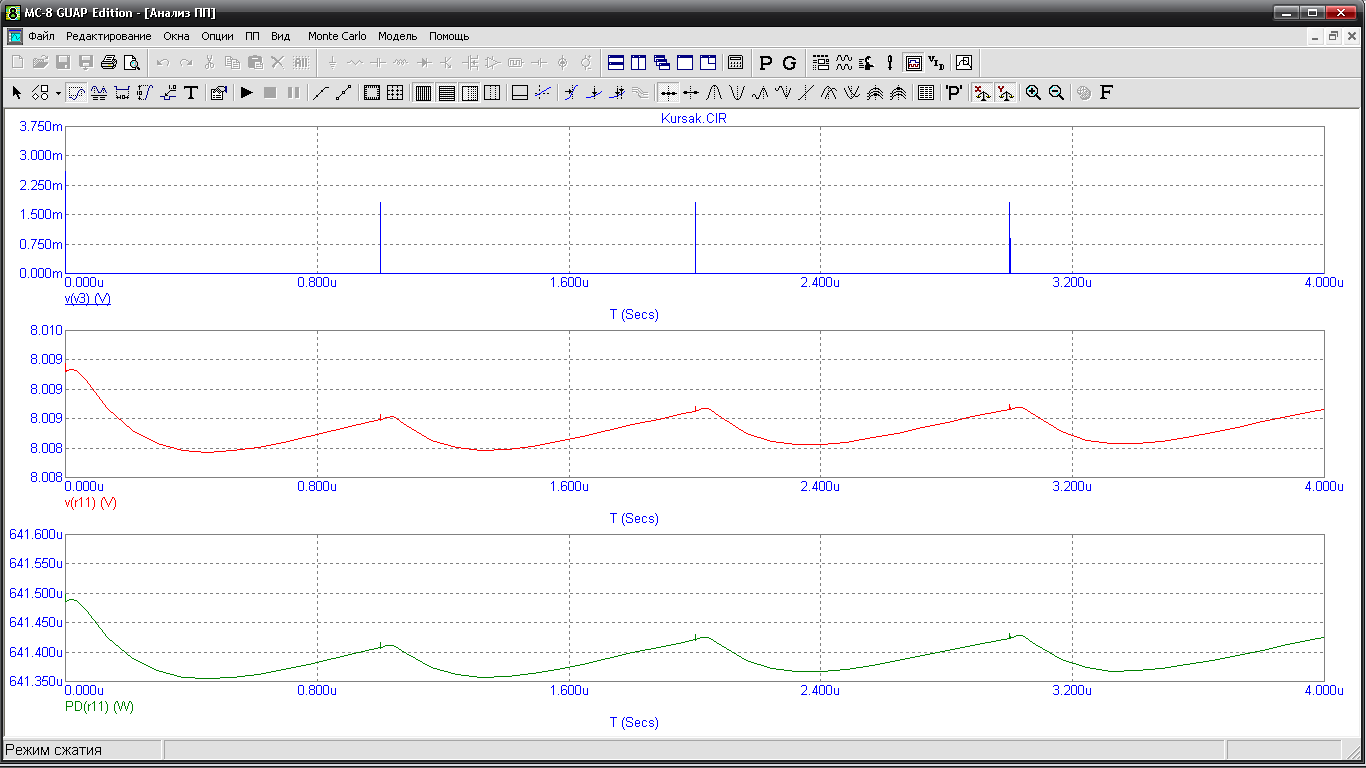Open the calculator icon
1366x768 pixels.
coord(735,62)
